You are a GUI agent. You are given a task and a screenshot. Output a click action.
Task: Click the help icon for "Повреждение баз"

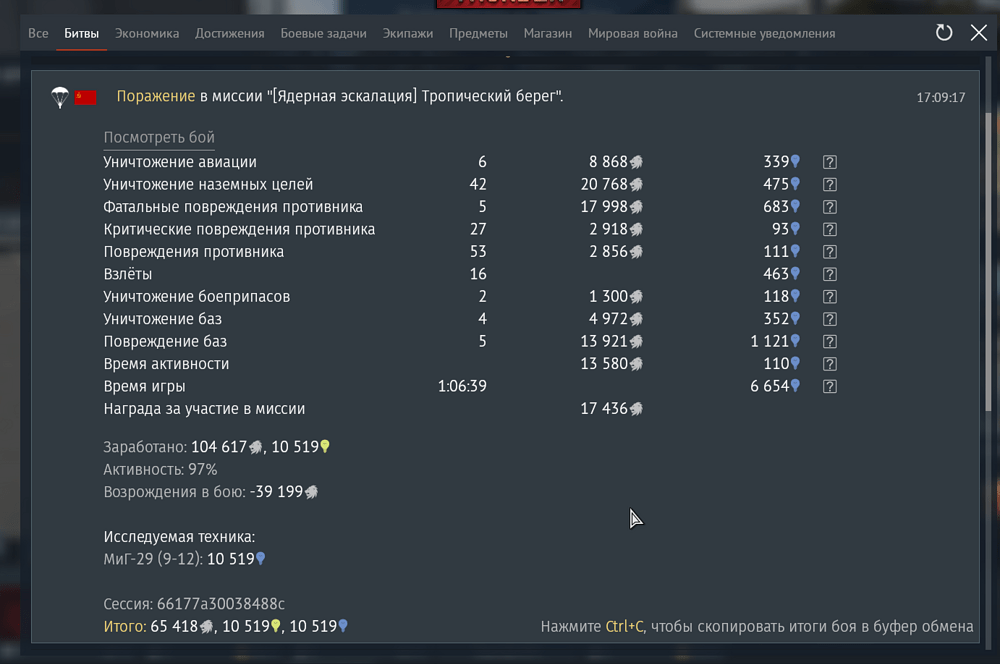click(829, 341)
